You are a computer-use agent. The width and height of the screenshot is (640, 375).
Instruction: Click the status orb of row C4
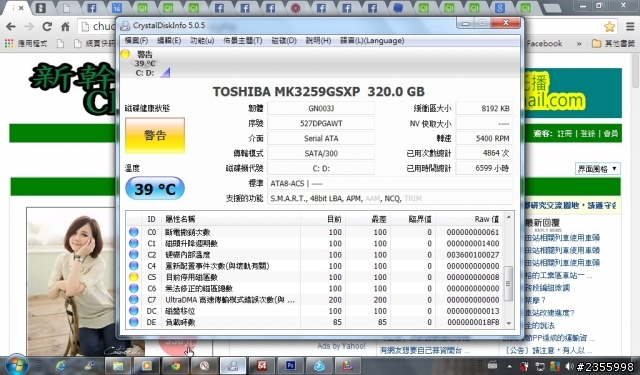coord(133,266)
